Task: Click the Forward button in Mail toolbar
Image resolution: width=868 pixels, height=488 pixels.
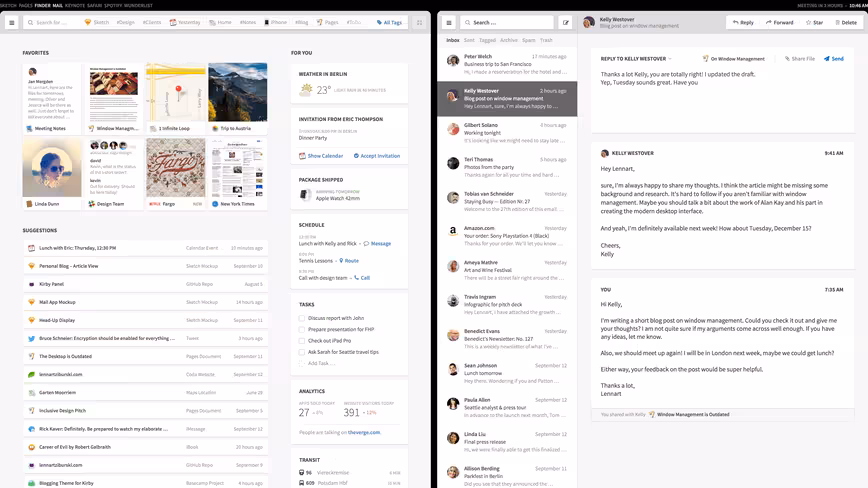Action: pos(779,23)
